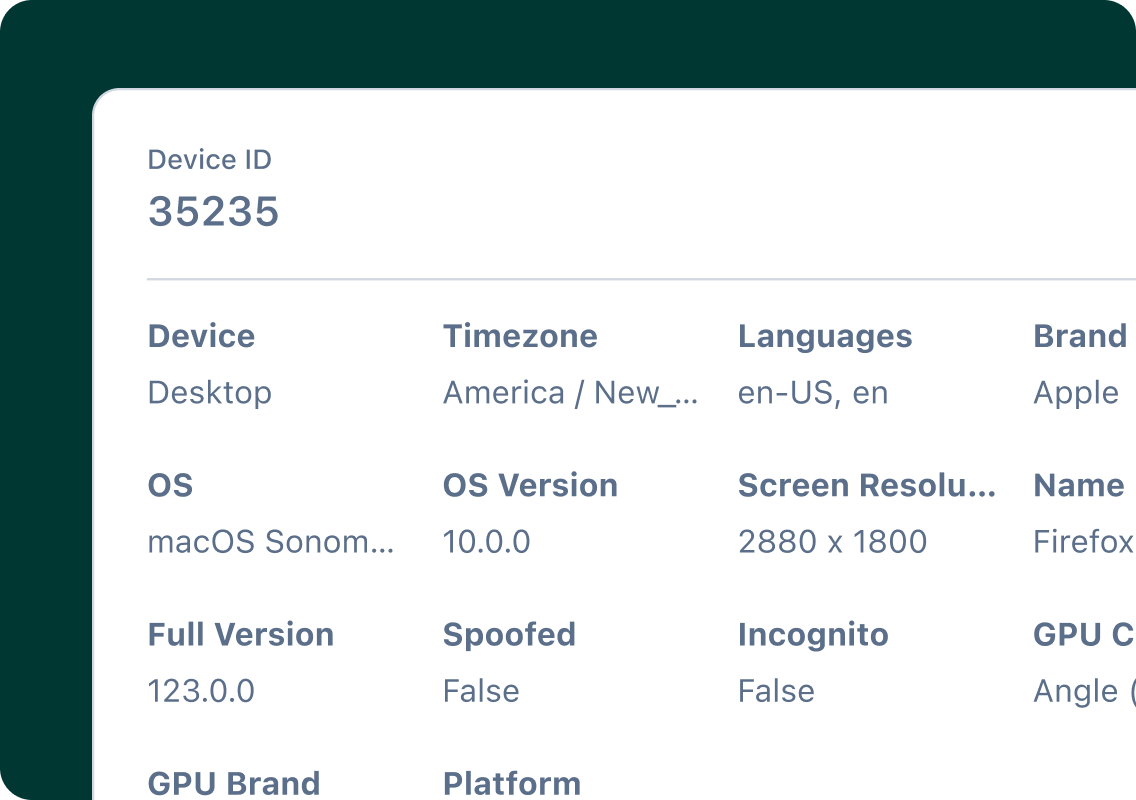This screenshot has height=800, width=1136.
Task: Select the truncated macOS Sonom... value
Action: click(270, 542)
